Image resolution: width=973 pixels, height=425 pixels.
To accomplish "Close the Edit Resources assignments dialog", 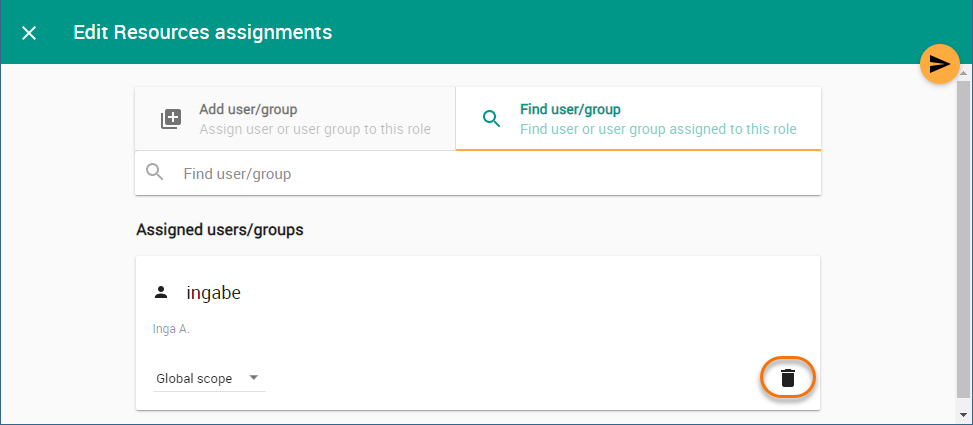I will pyautogui.click(x=29, y=33).
